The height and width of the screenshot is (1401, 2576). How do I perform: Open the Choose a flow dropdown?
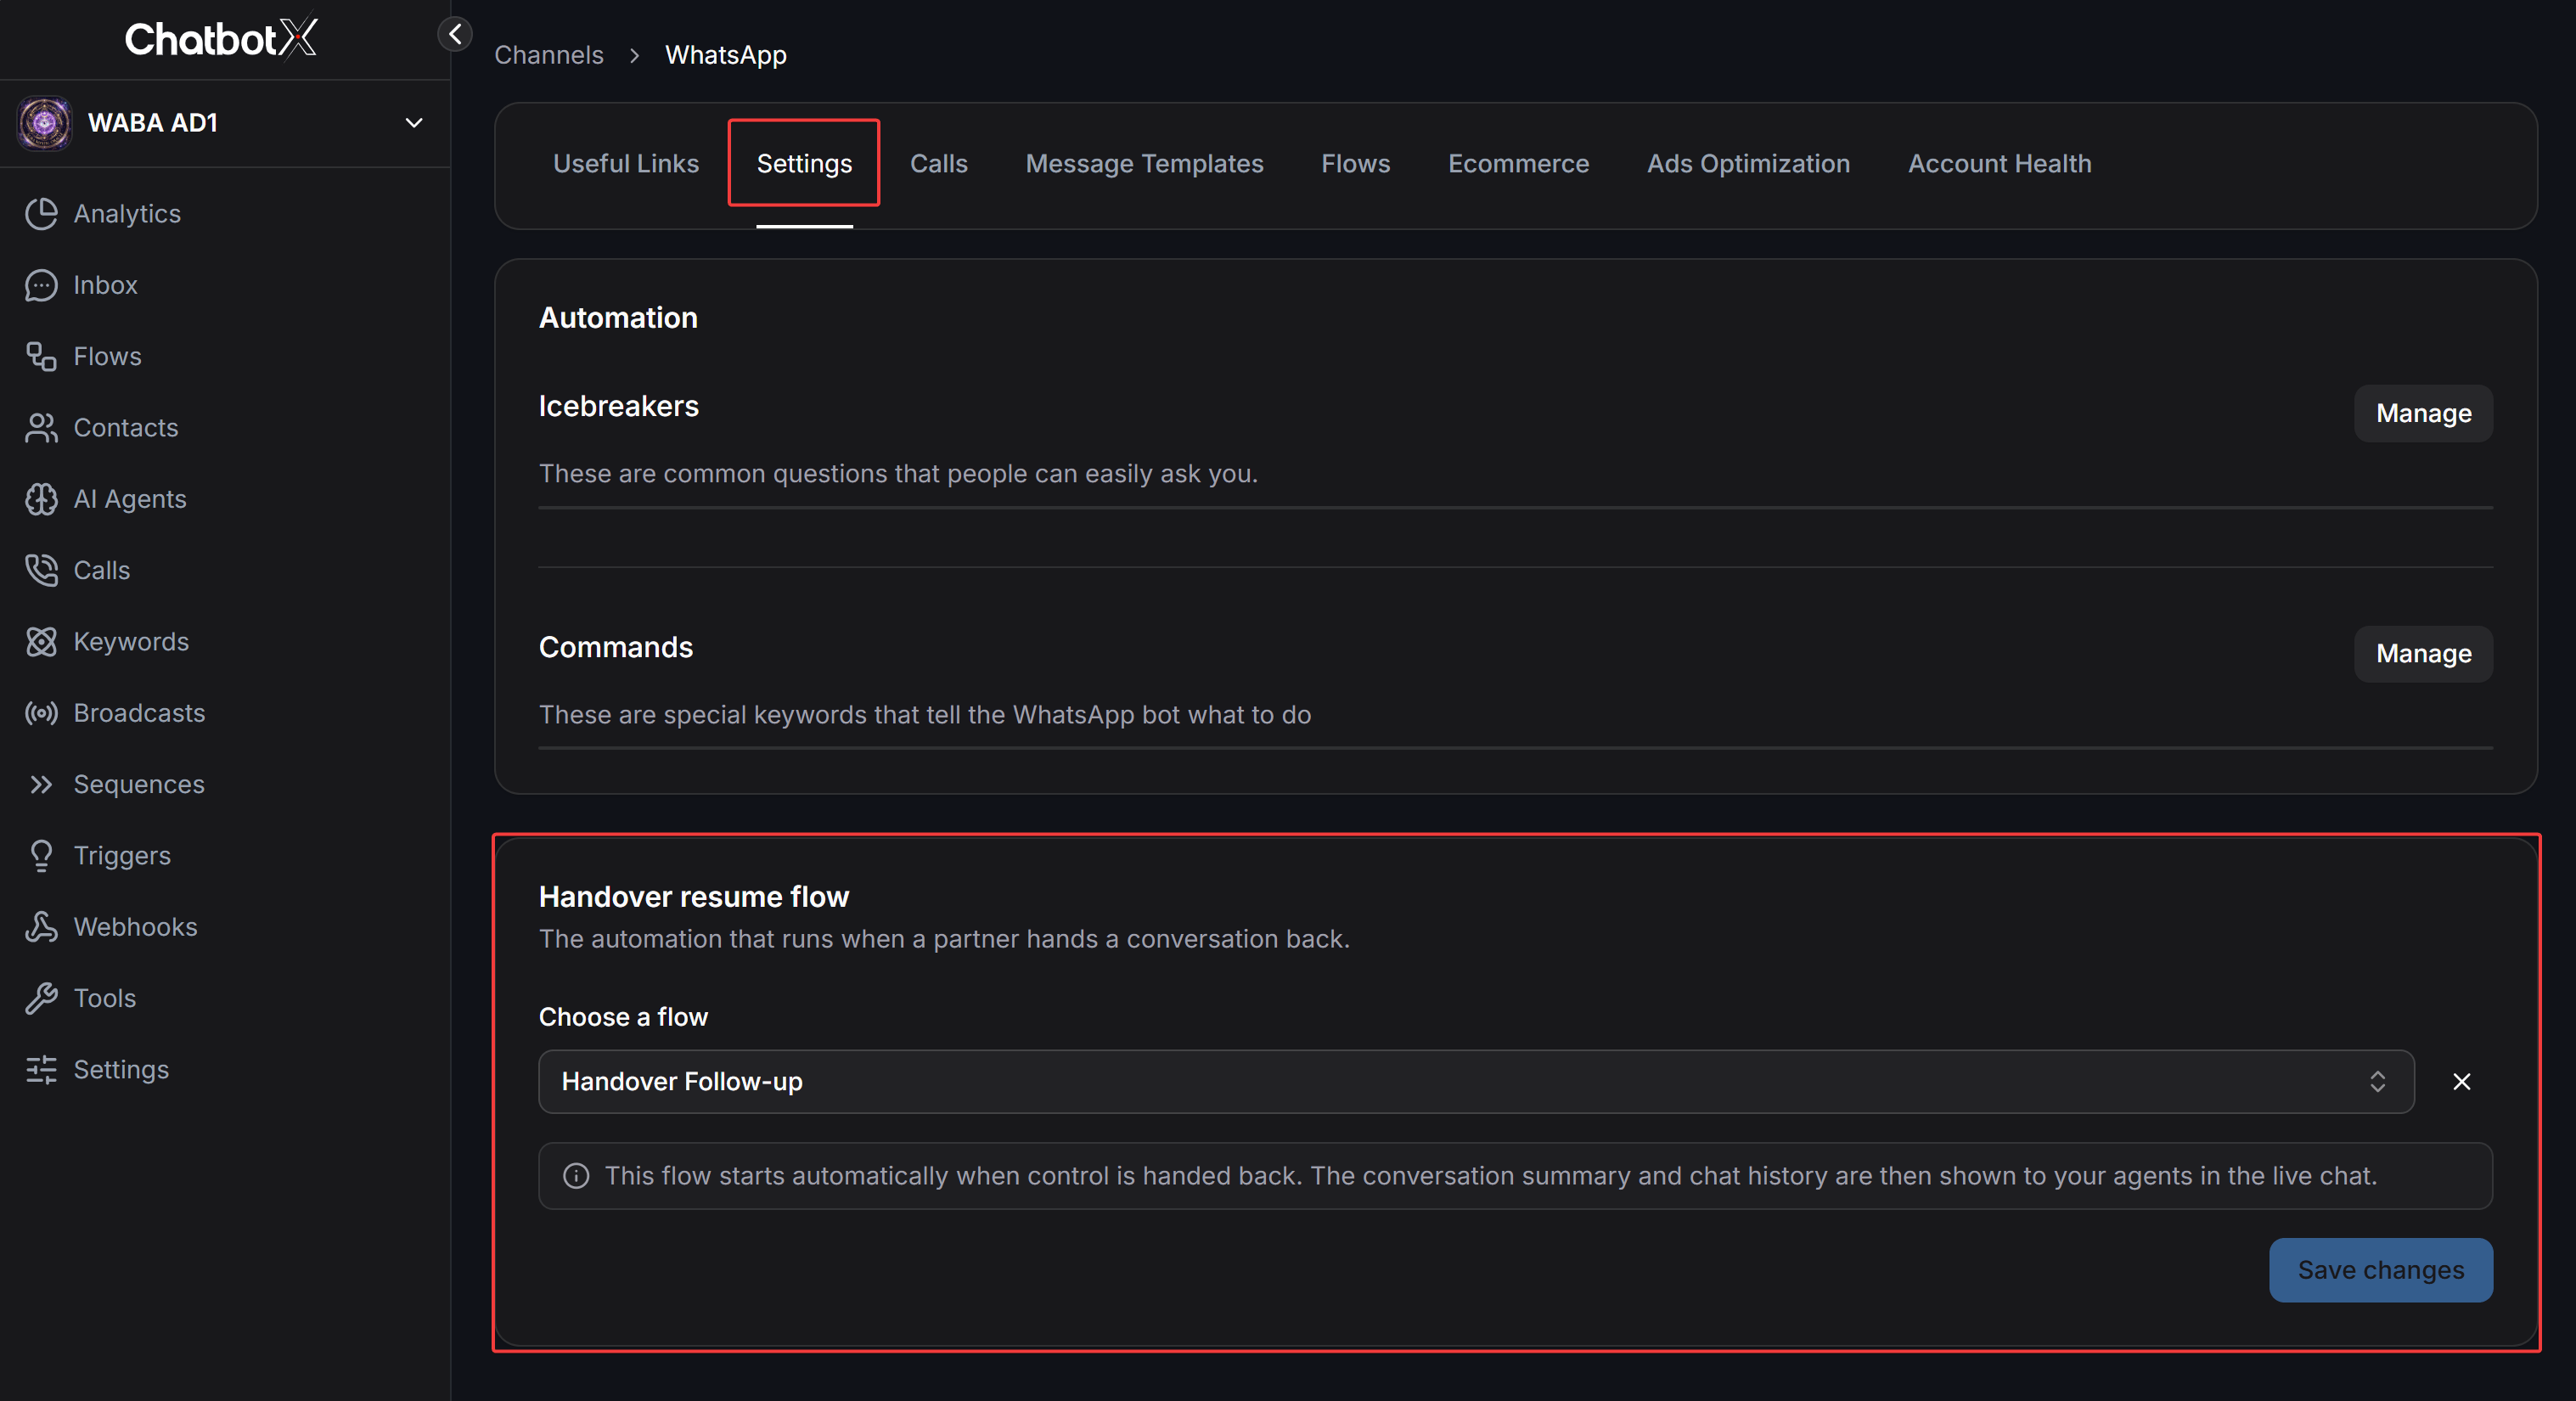tap(1476, 1082)
